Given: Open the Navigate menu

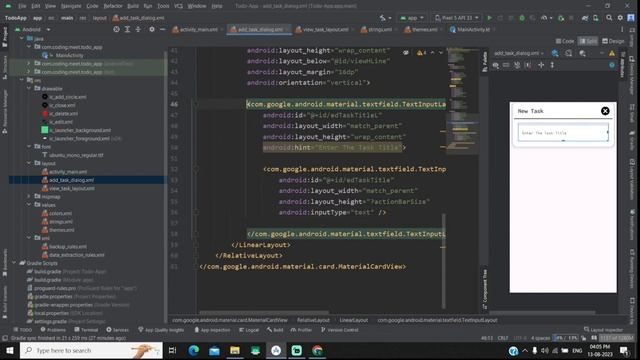Looking at the screenshot, I should (71, 6).
